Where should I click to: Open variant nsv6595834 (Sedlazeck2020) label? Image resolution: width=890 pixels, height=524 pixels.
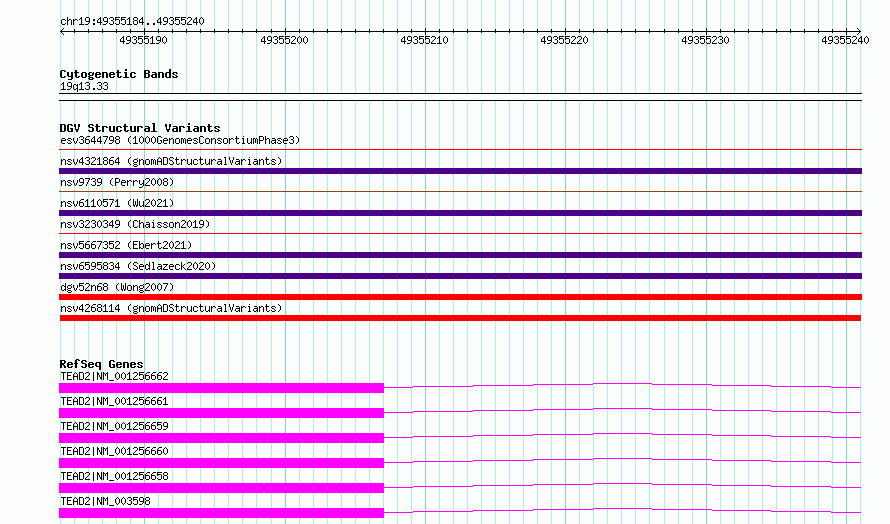point(138,266)
